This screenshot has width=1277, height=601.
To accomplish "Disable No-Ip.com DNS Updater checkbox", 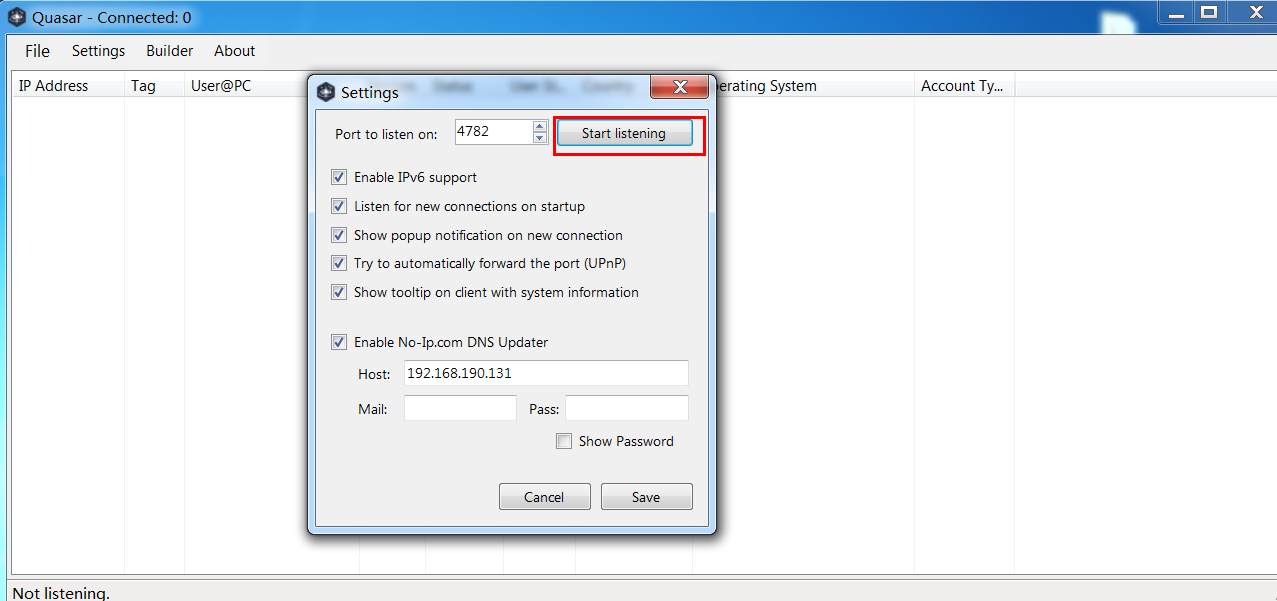I will point(339,342).
